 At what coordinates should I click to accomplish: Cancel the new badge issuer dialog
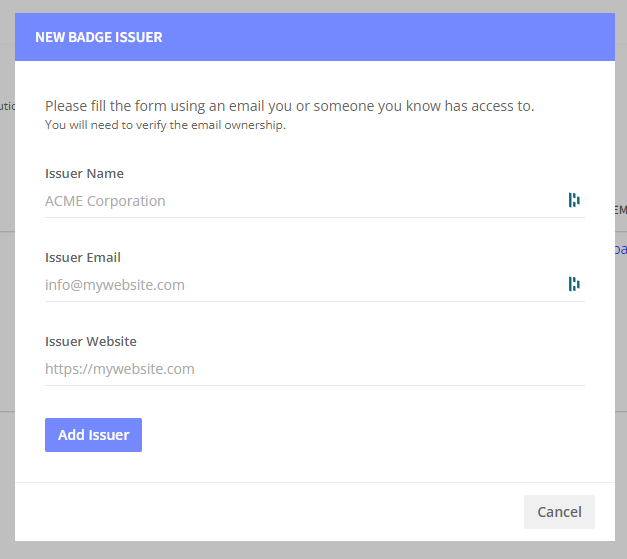coord(559,512)
